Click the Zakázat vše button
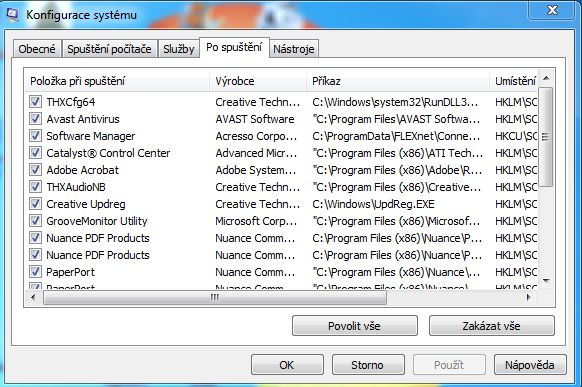Viewport: 582px width, 387px height. point(491,326)
